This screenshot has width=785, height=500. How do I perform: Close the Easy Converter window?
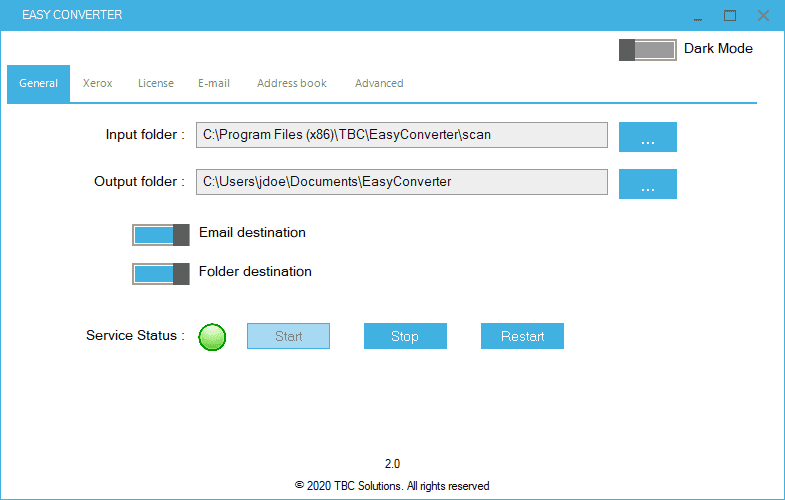point(763,16)
